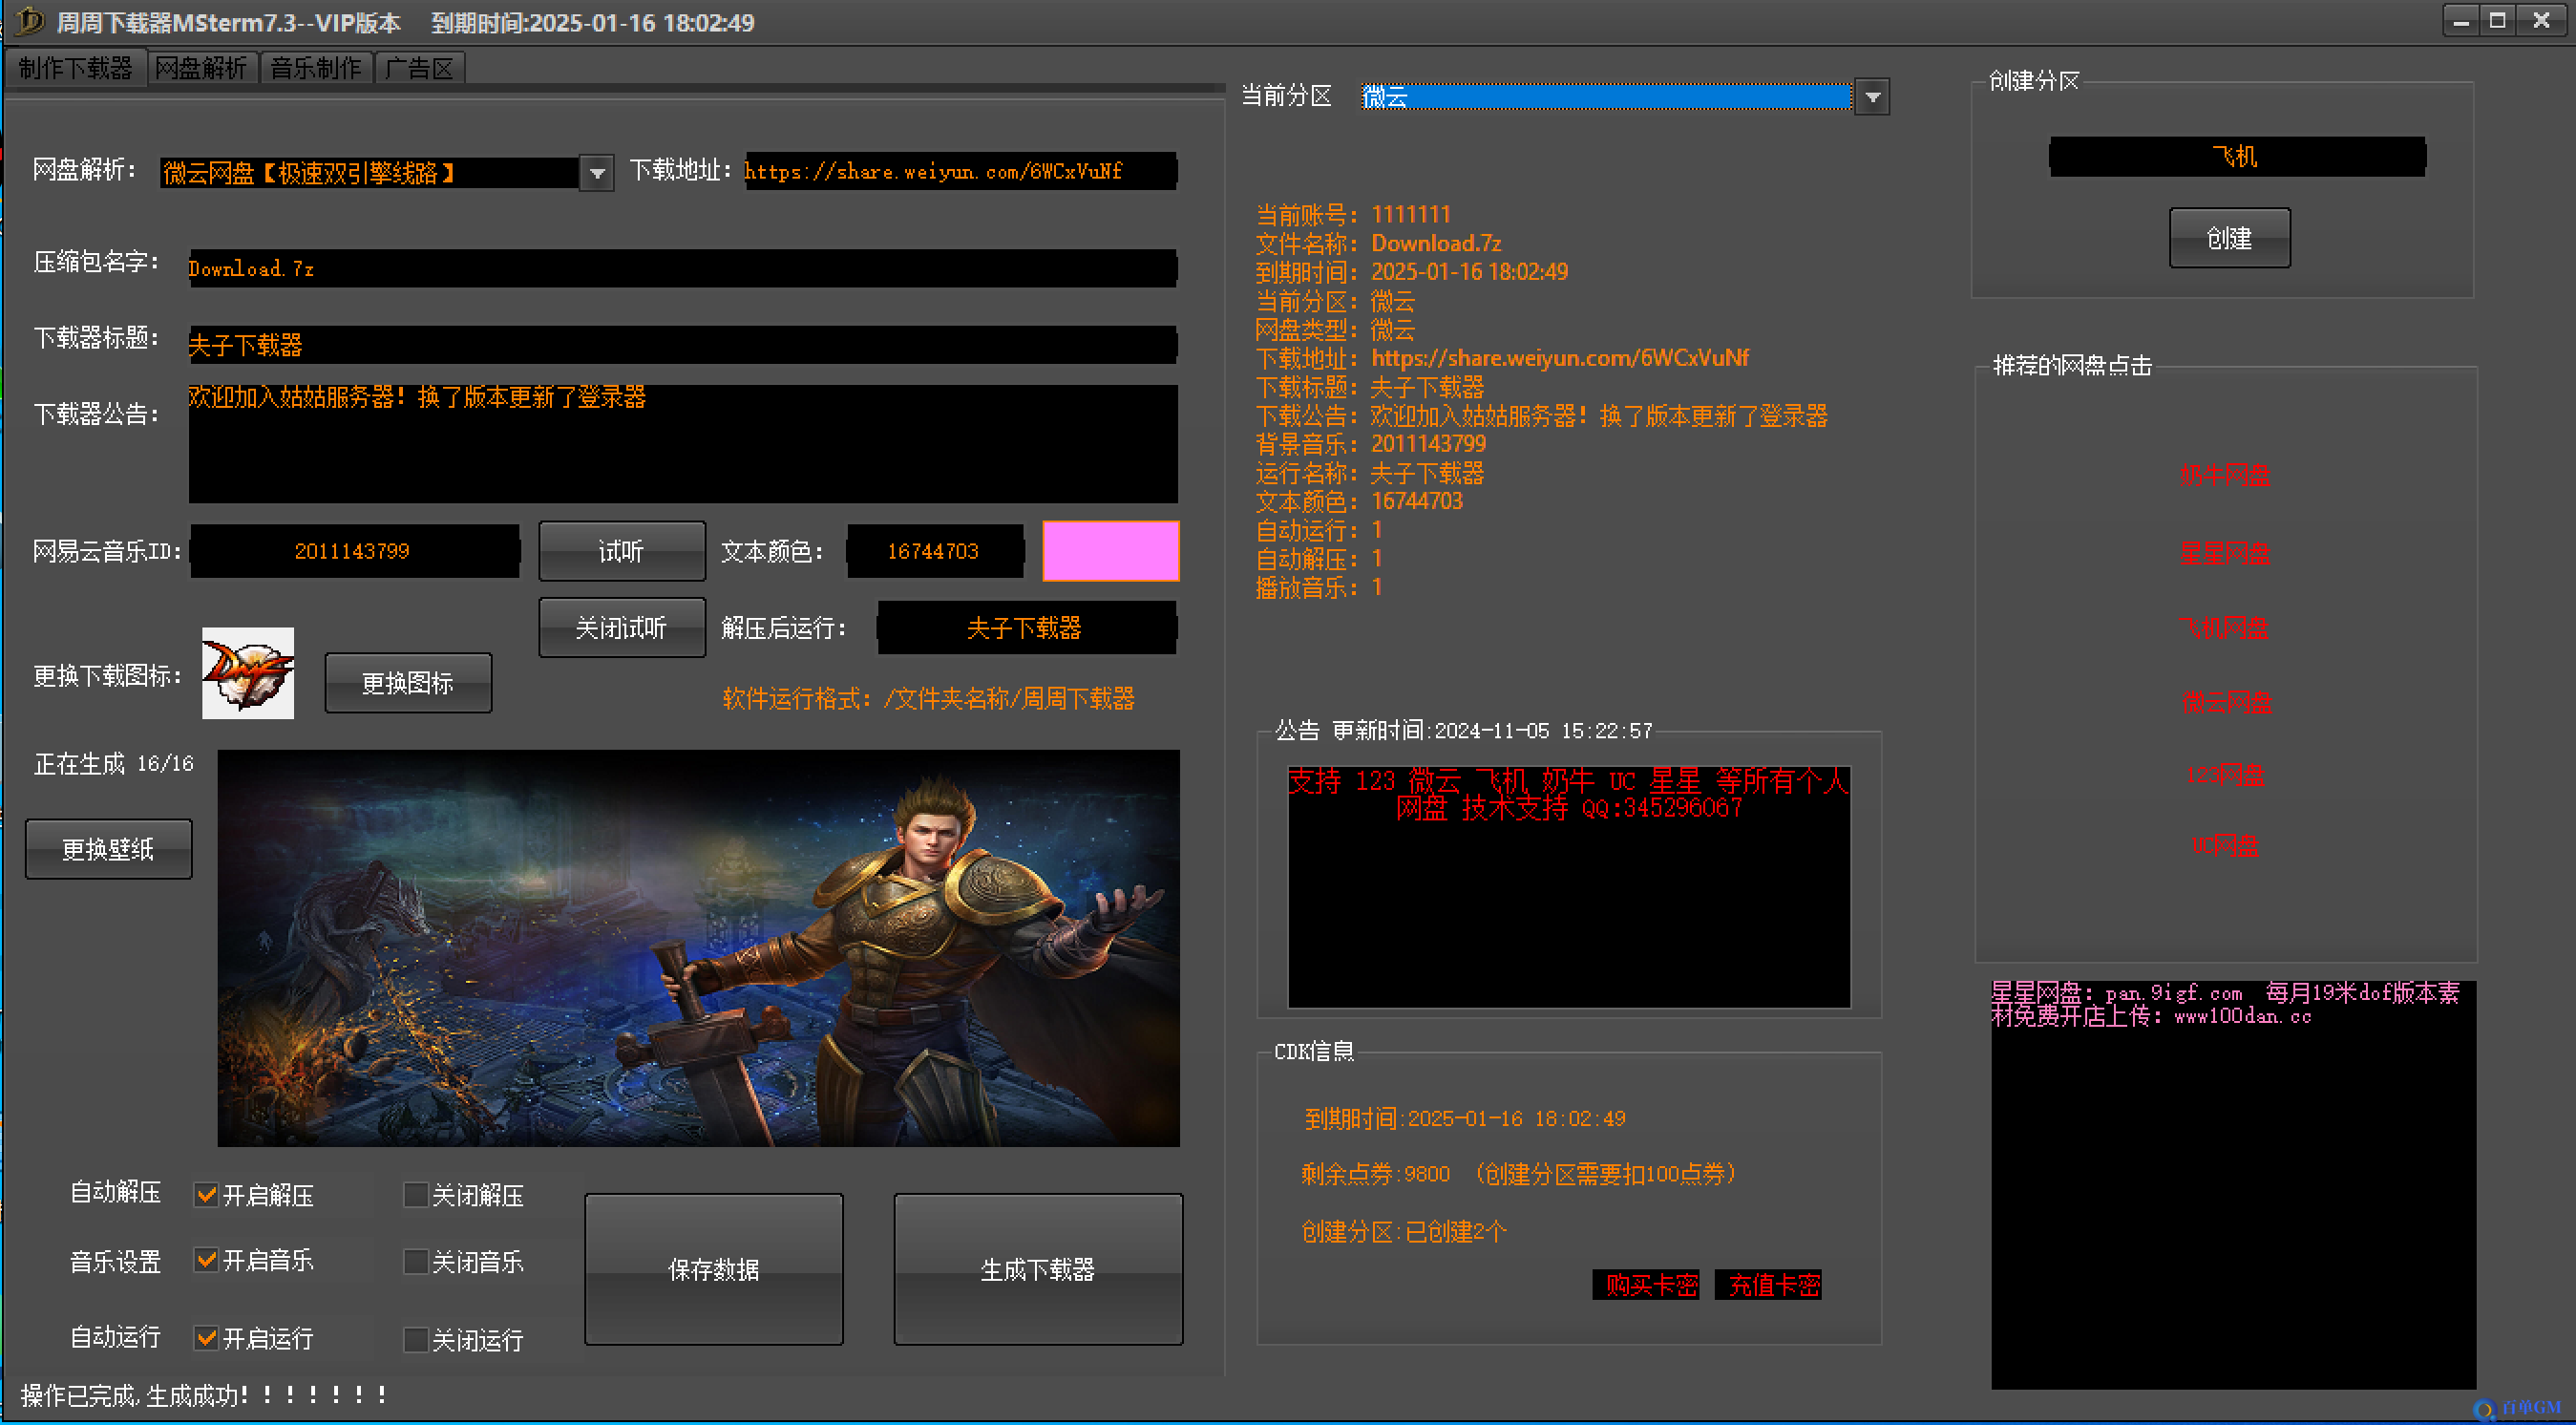Toggle the 开启音乐 checkbox
2576x1425 pixels.
click(x=207, y=1260)
